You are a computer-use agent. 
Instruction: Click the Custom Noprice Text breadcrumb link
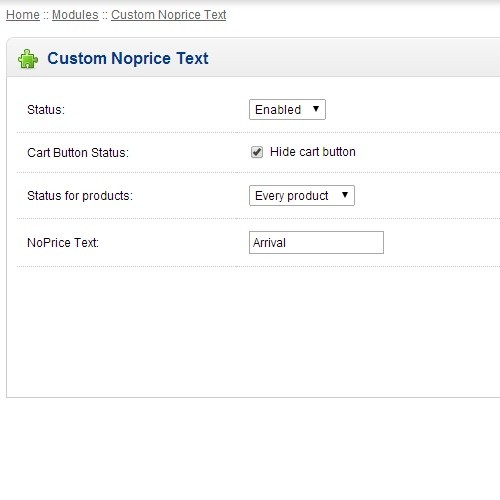pos(169,15)
